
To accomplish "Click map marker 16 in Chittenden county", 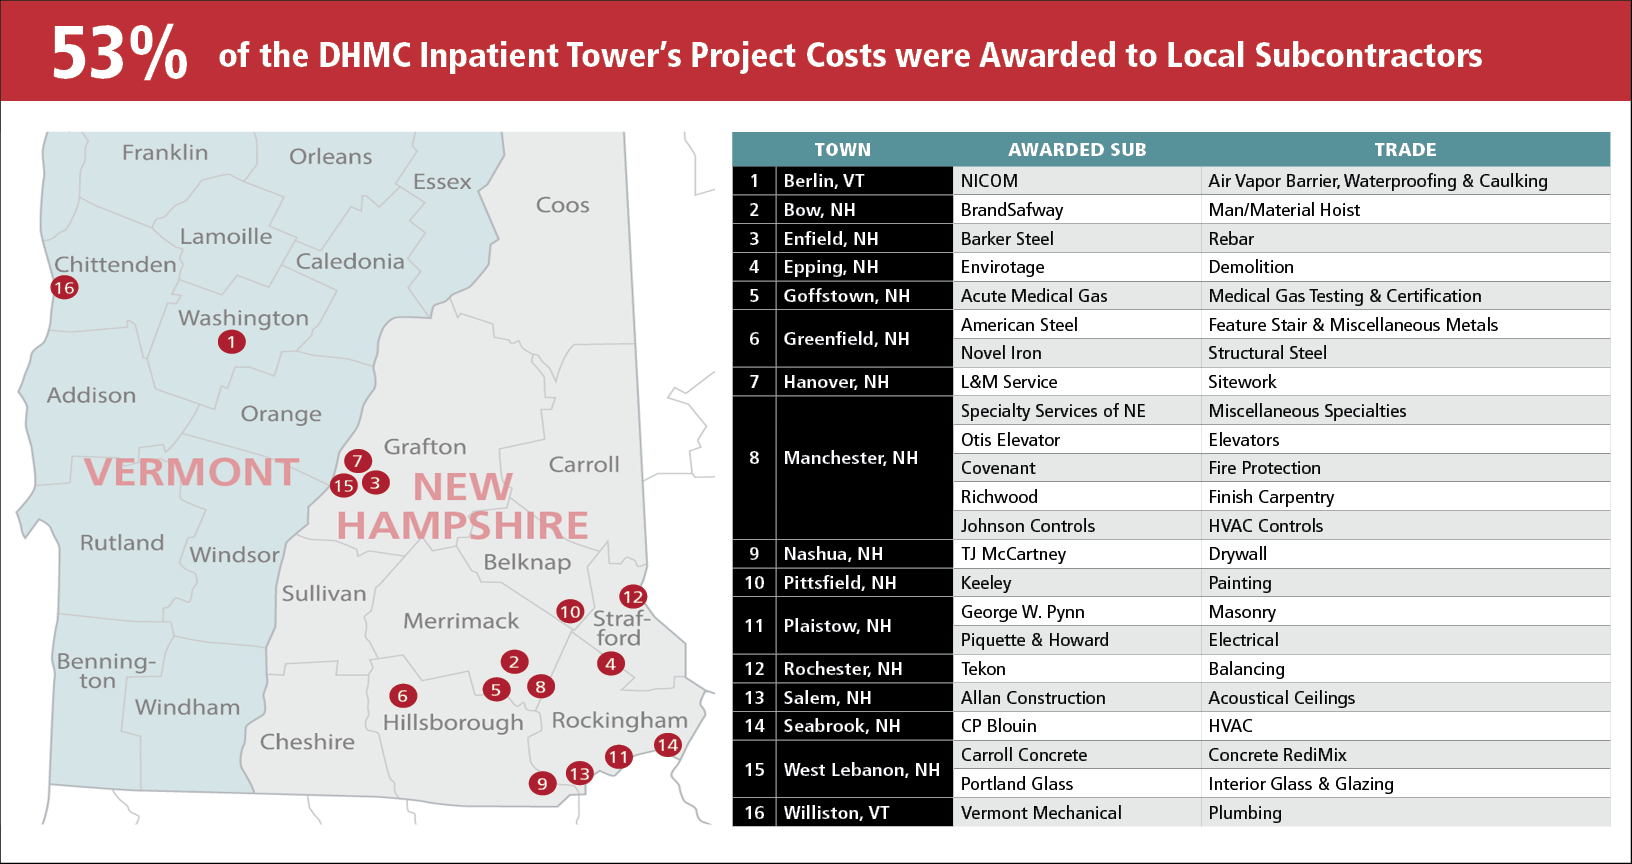I will click(x=64, y=288).
